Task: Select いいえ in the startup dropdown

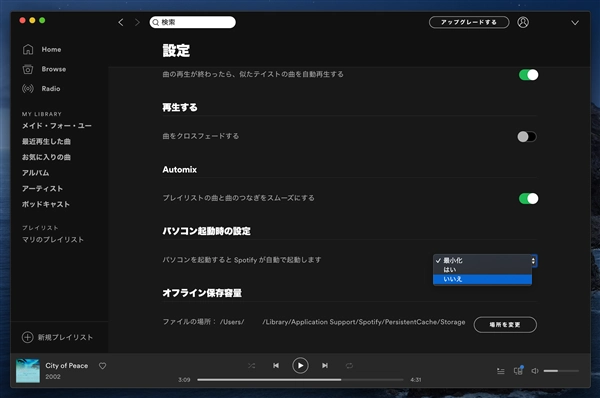Action: (482, 279)
